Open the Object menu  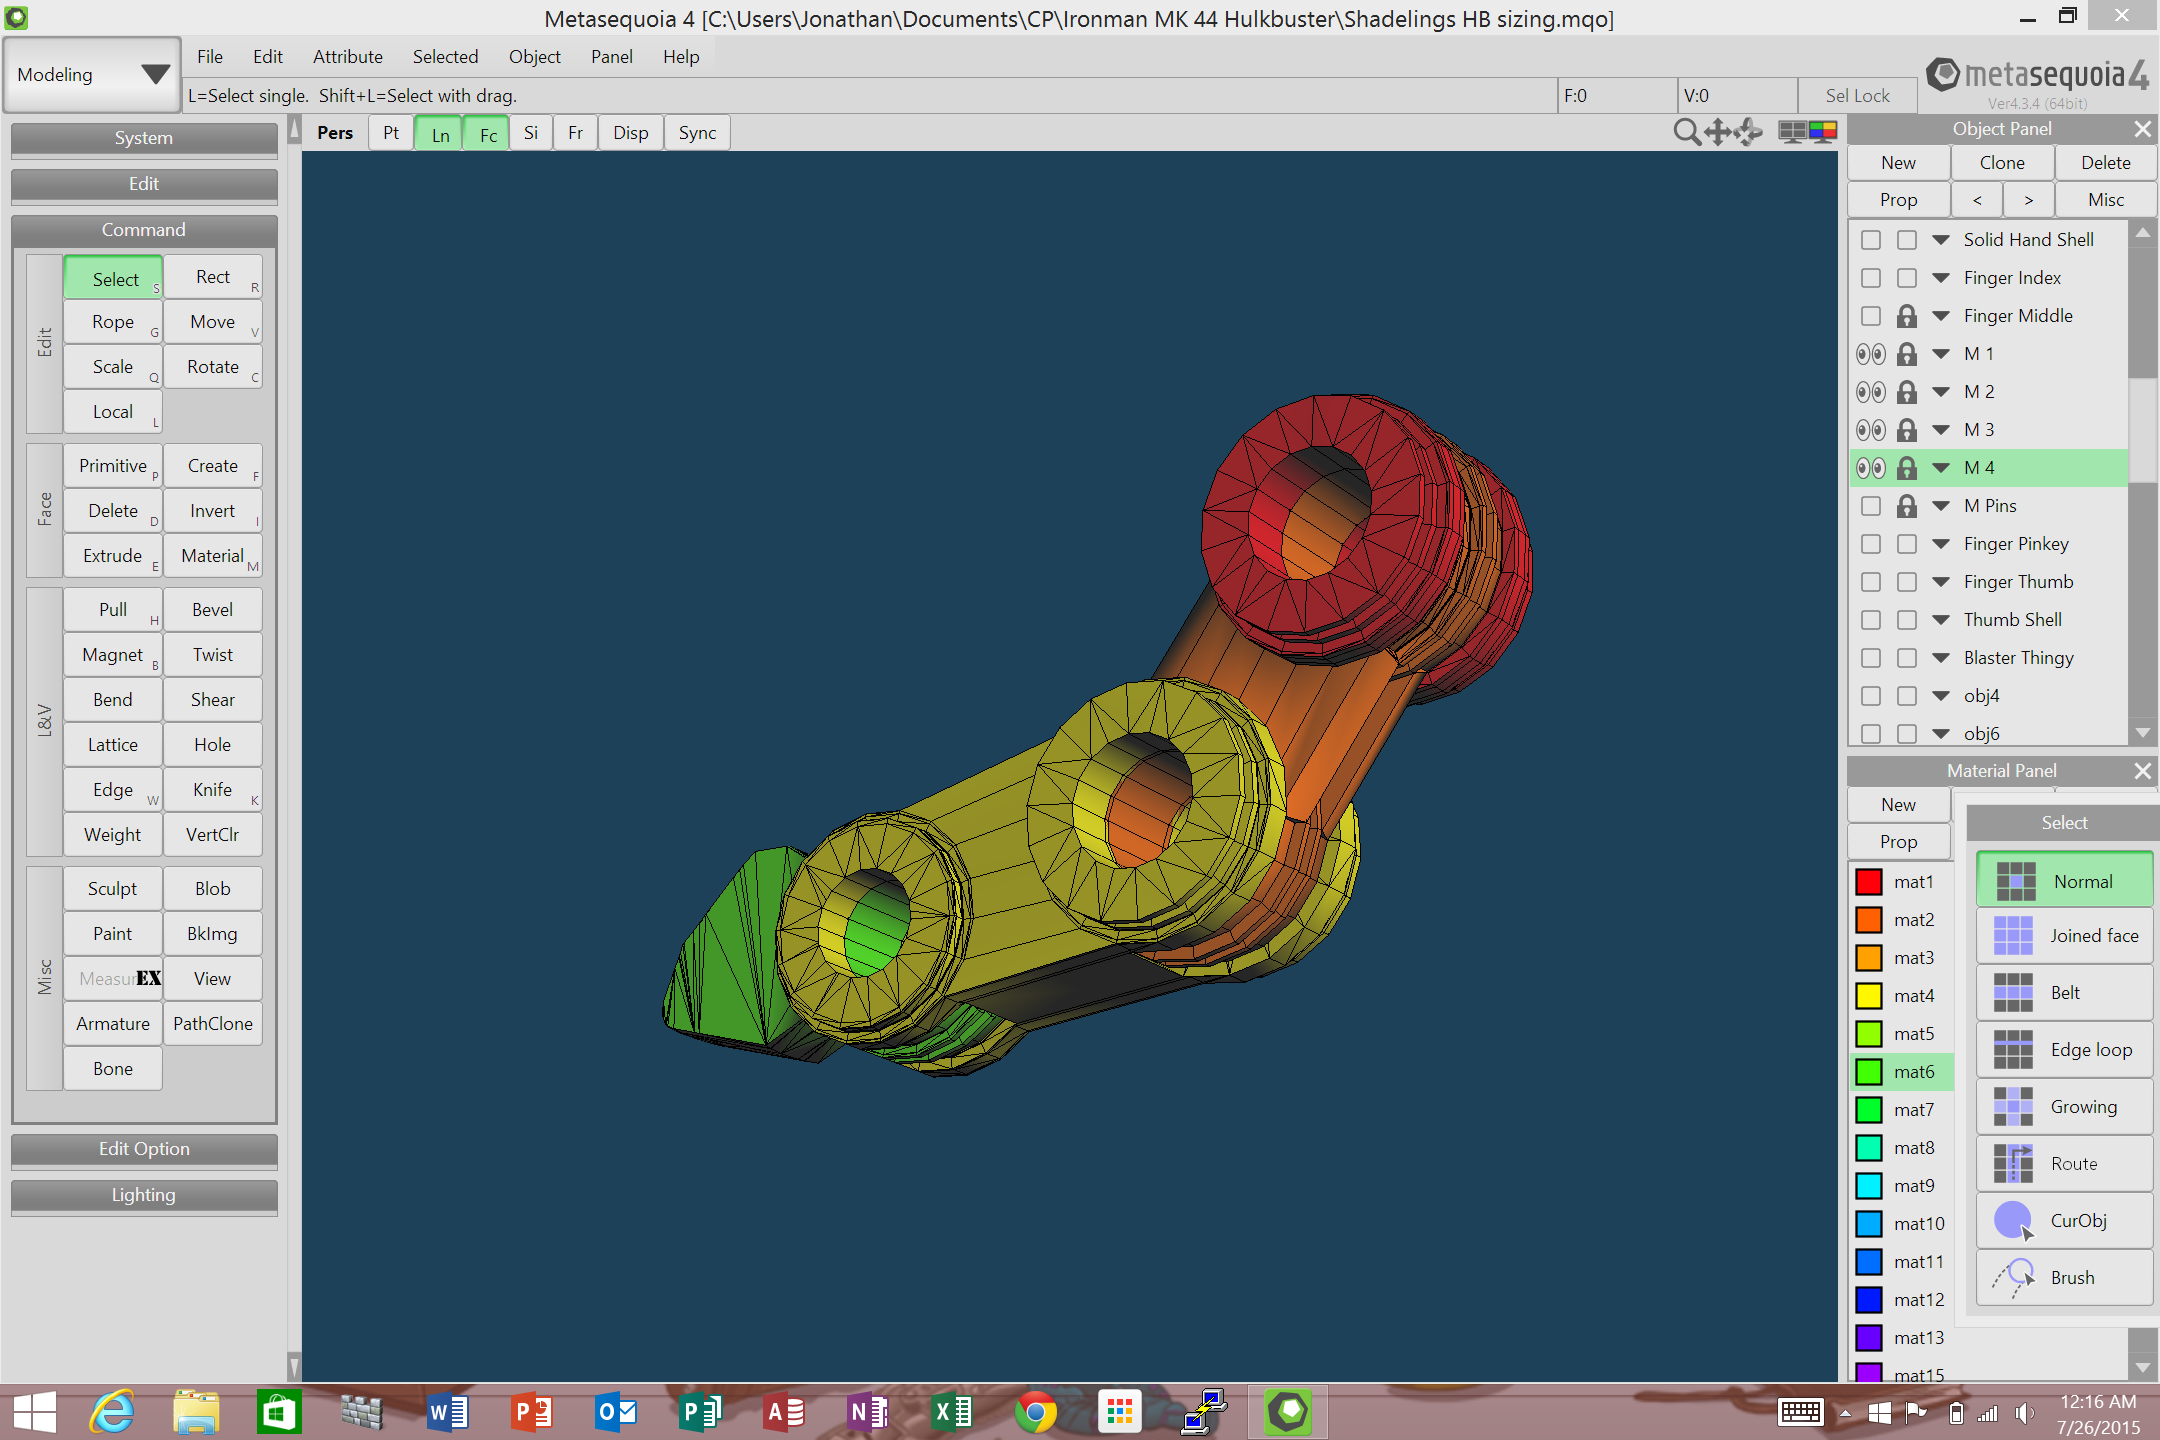click(535, 57)
